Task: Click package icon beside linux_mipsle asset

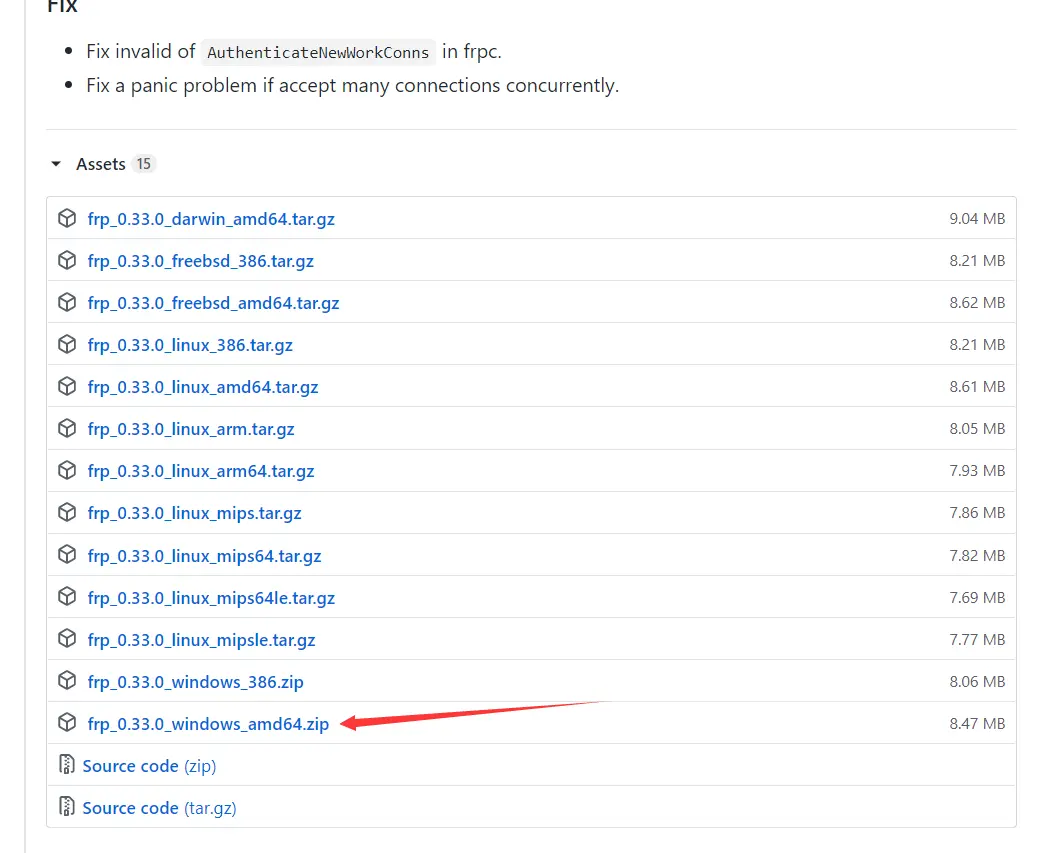Action: pyautogui.click(x=67, y=639)
